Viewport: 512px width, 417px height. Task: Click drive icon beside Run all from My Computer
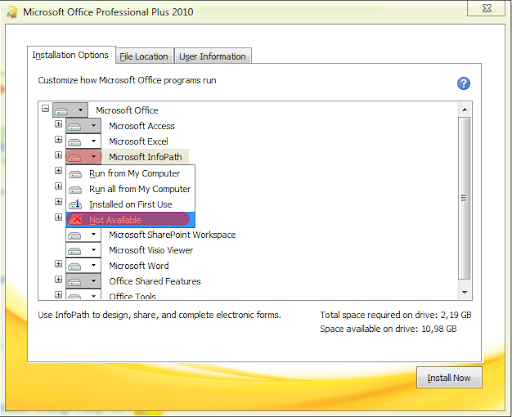point(75,189)
